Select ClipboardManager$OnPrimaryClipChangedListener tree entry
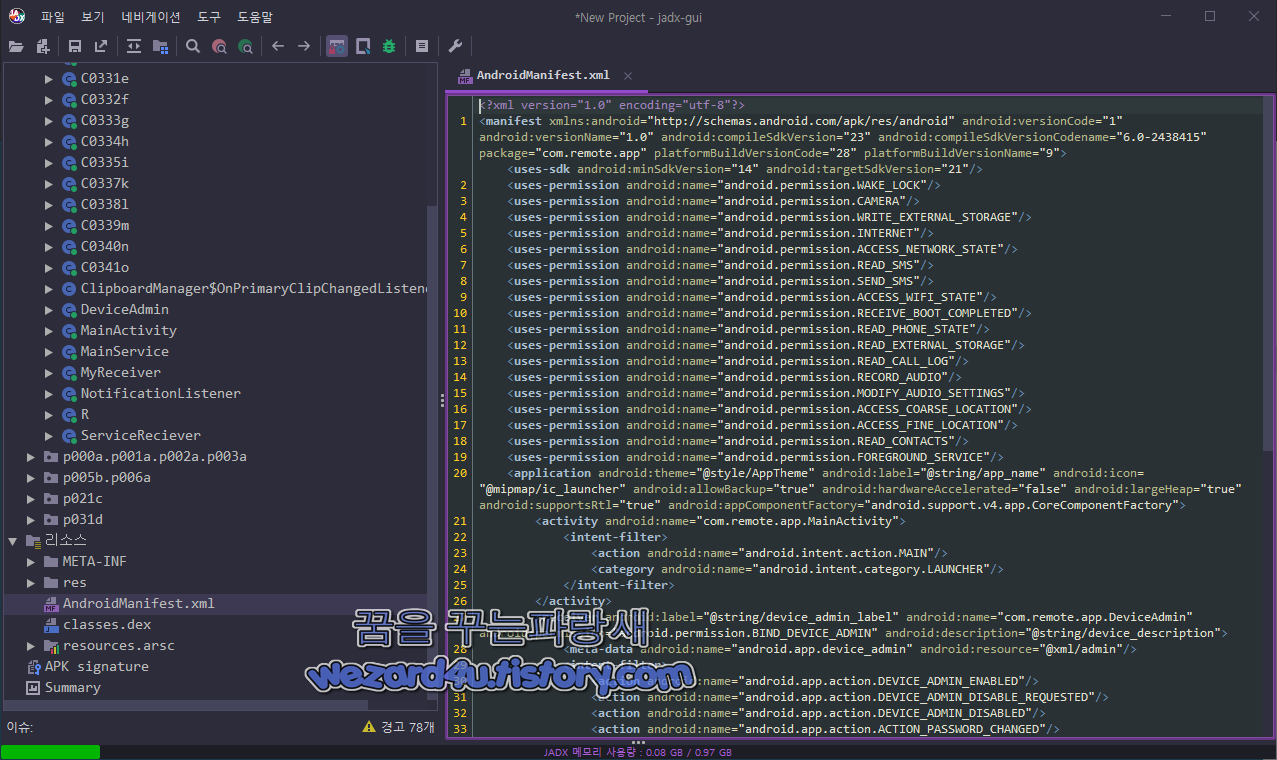The image size is (1277, 760). (254, 288)
